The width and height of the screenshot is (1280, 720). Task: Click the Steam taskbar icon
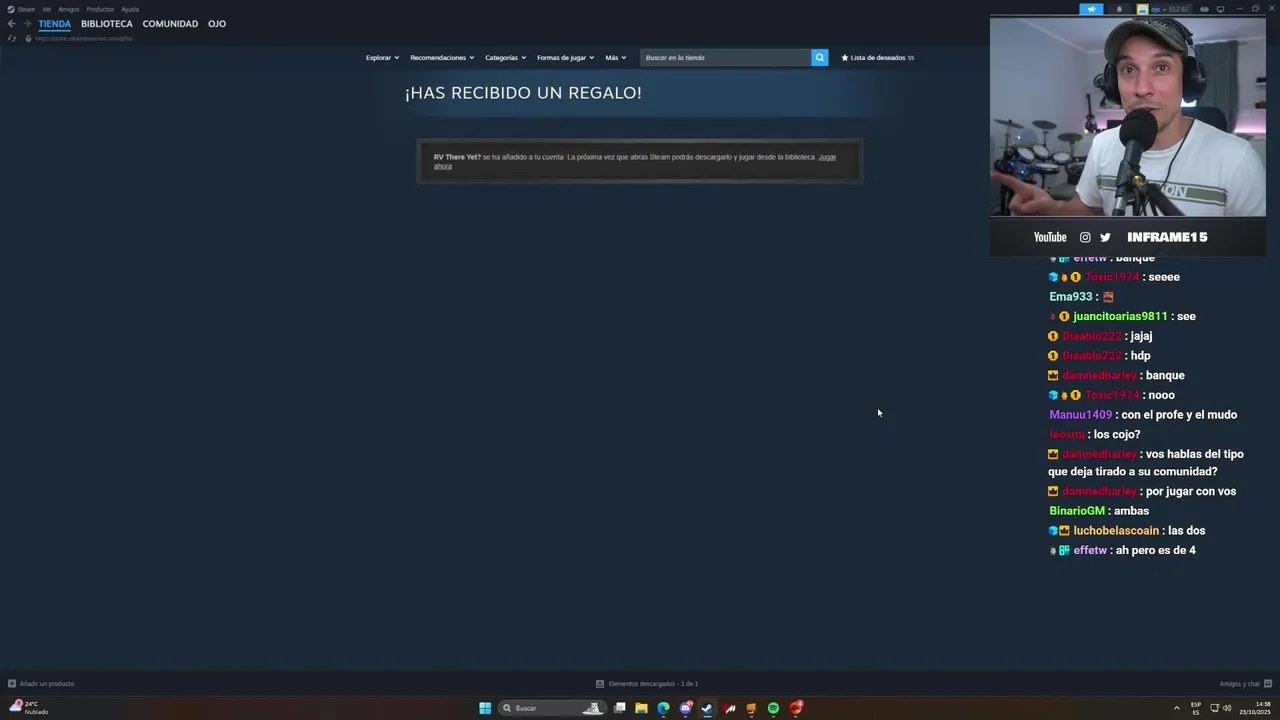tap(707, 708)
